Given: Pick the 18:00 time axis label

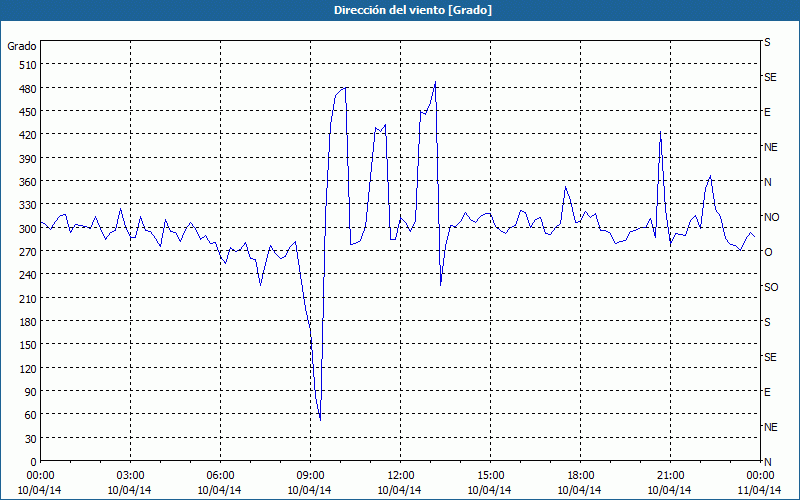Looking at the screenshot, I should point(581,476).
